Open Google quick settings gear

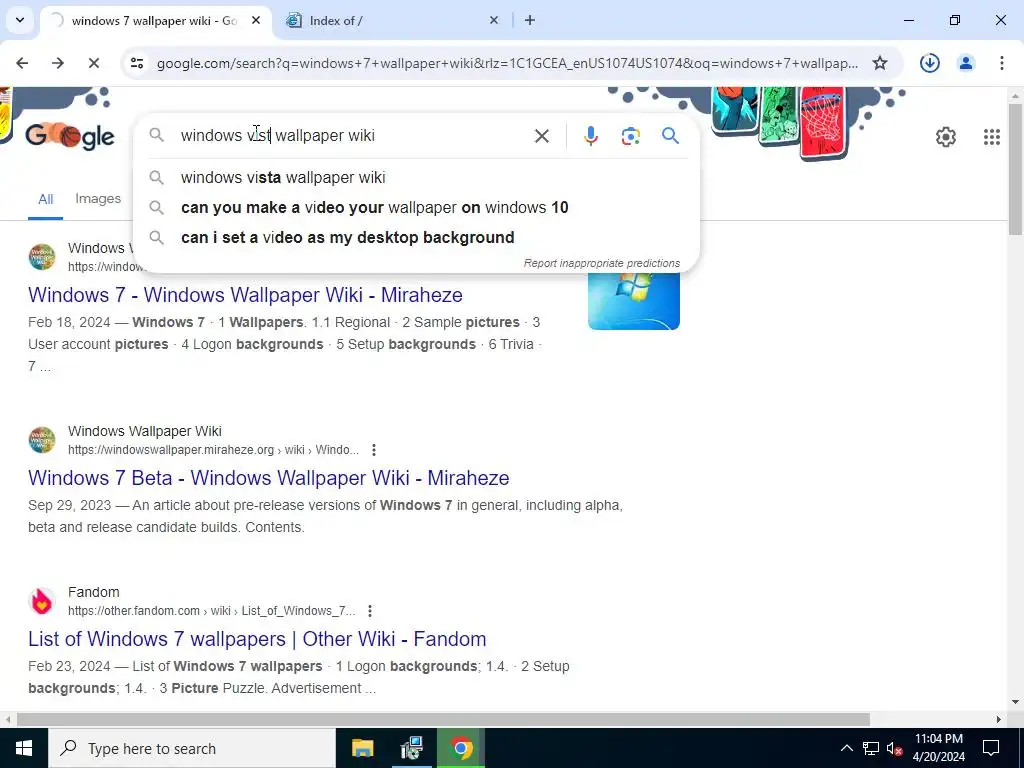tap(946, 136)
